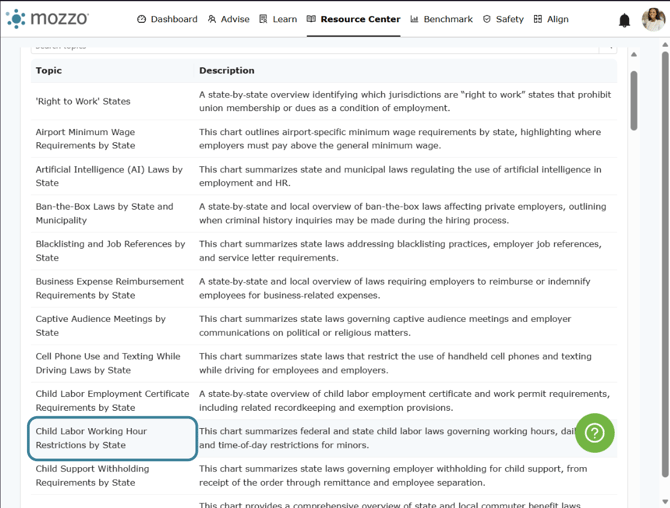Open the Align tab
670x508 pixels.
551,19
